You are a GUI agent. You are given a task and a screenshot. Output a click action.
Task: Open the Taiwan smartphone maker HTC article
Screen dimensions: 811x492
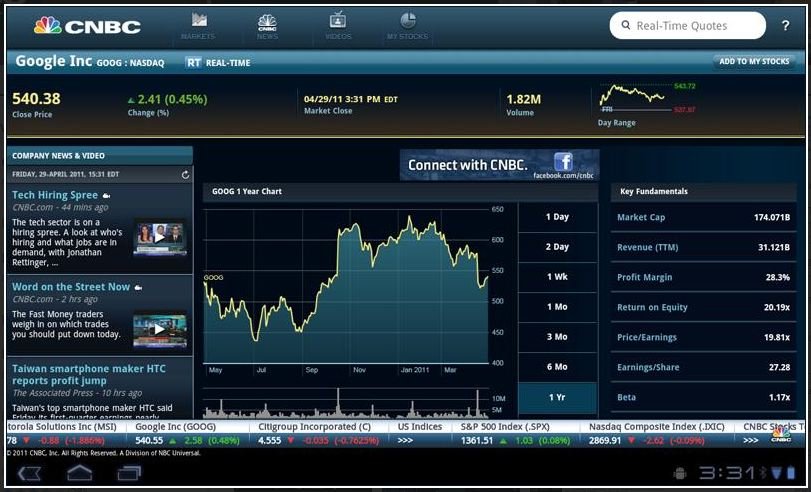(89, 375)
